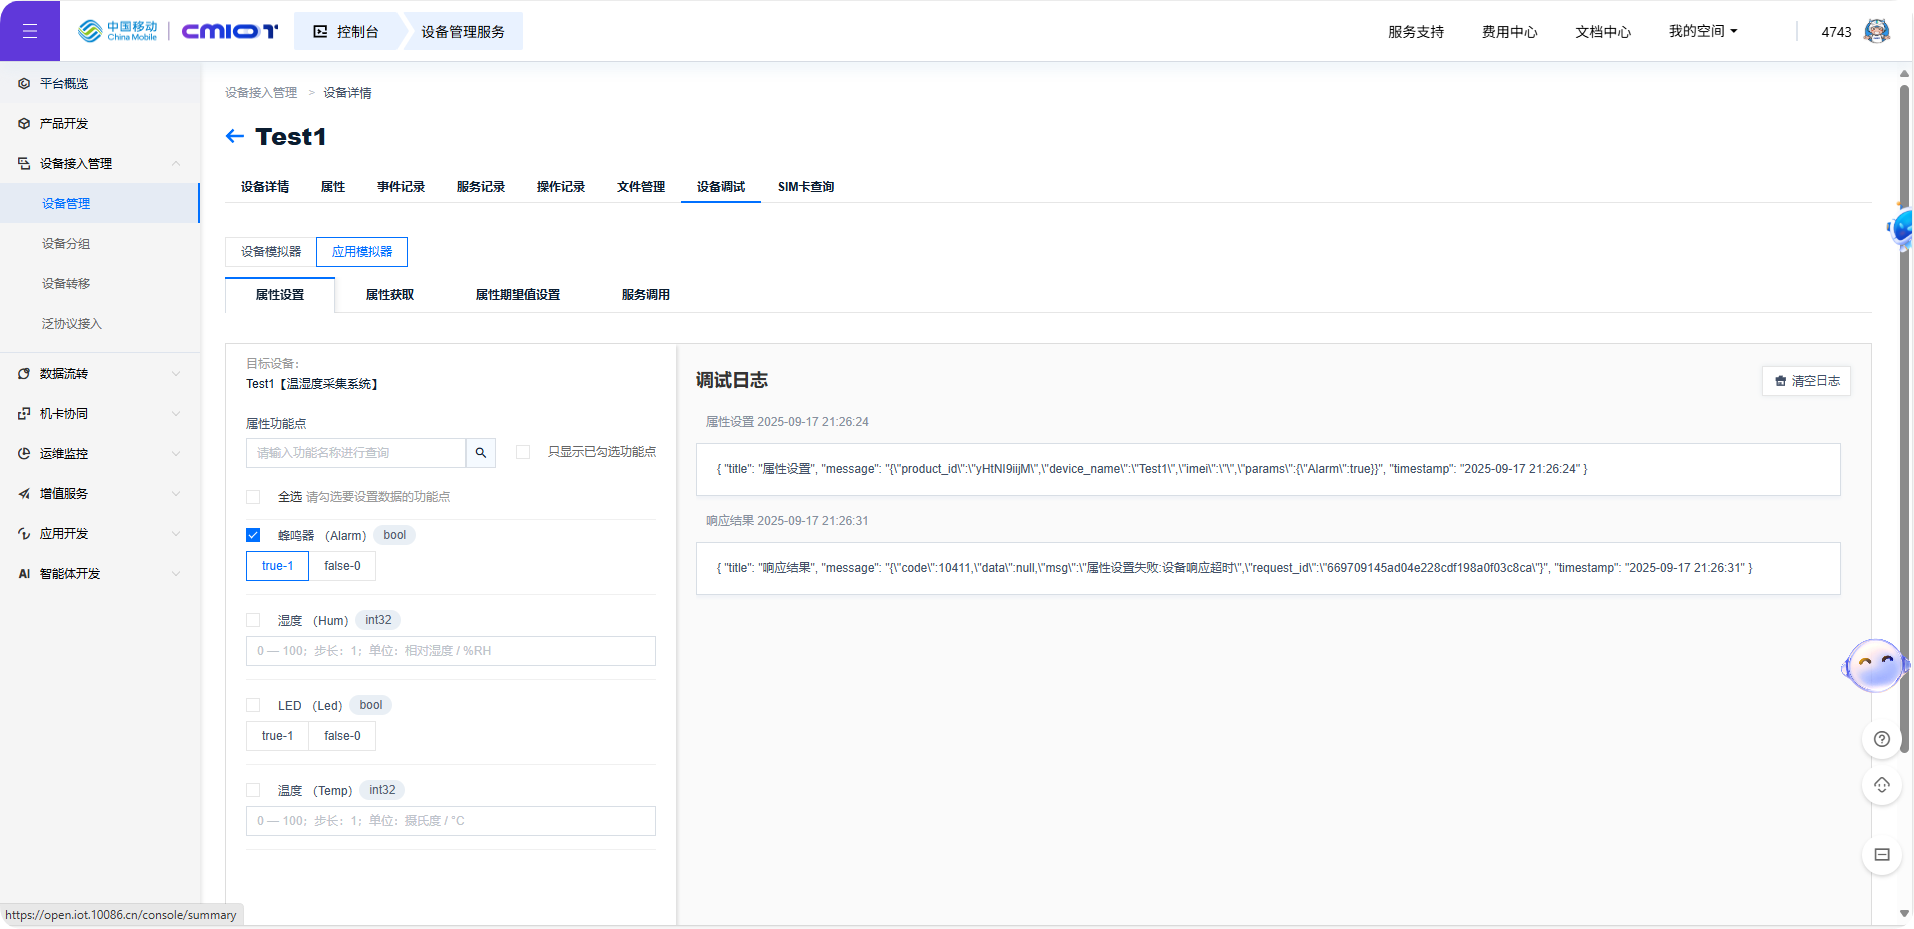The width and height of the screenshot is (1914, 929).
Task: Click the back arrow next to Test1
Action: click(x=234, y=136)
